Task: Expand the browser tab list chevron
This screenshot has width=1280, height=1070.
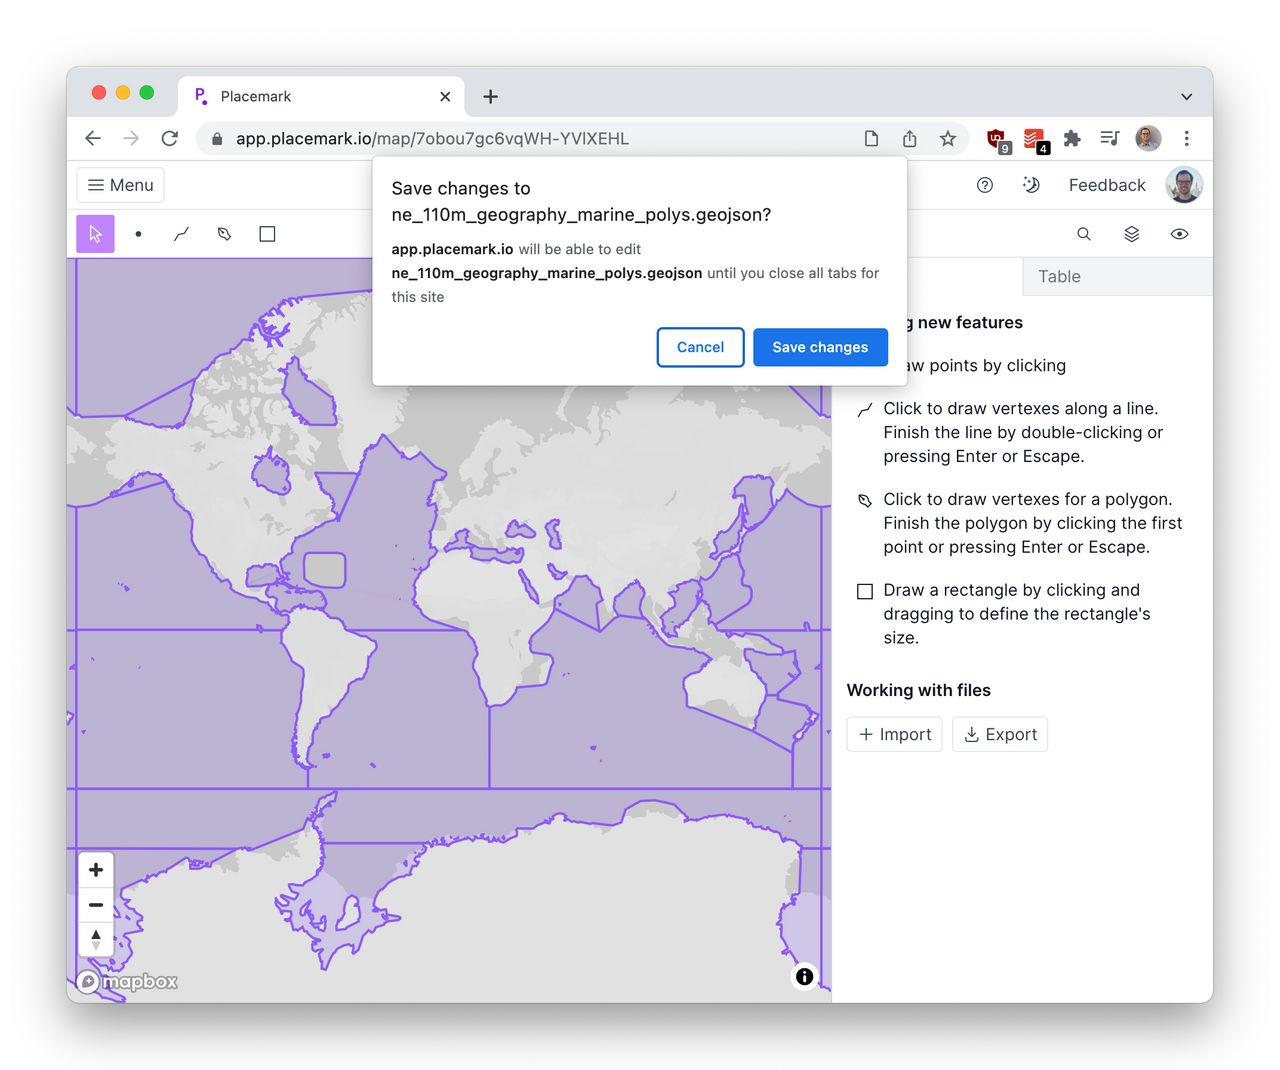Action: [x=1186, y=96]
